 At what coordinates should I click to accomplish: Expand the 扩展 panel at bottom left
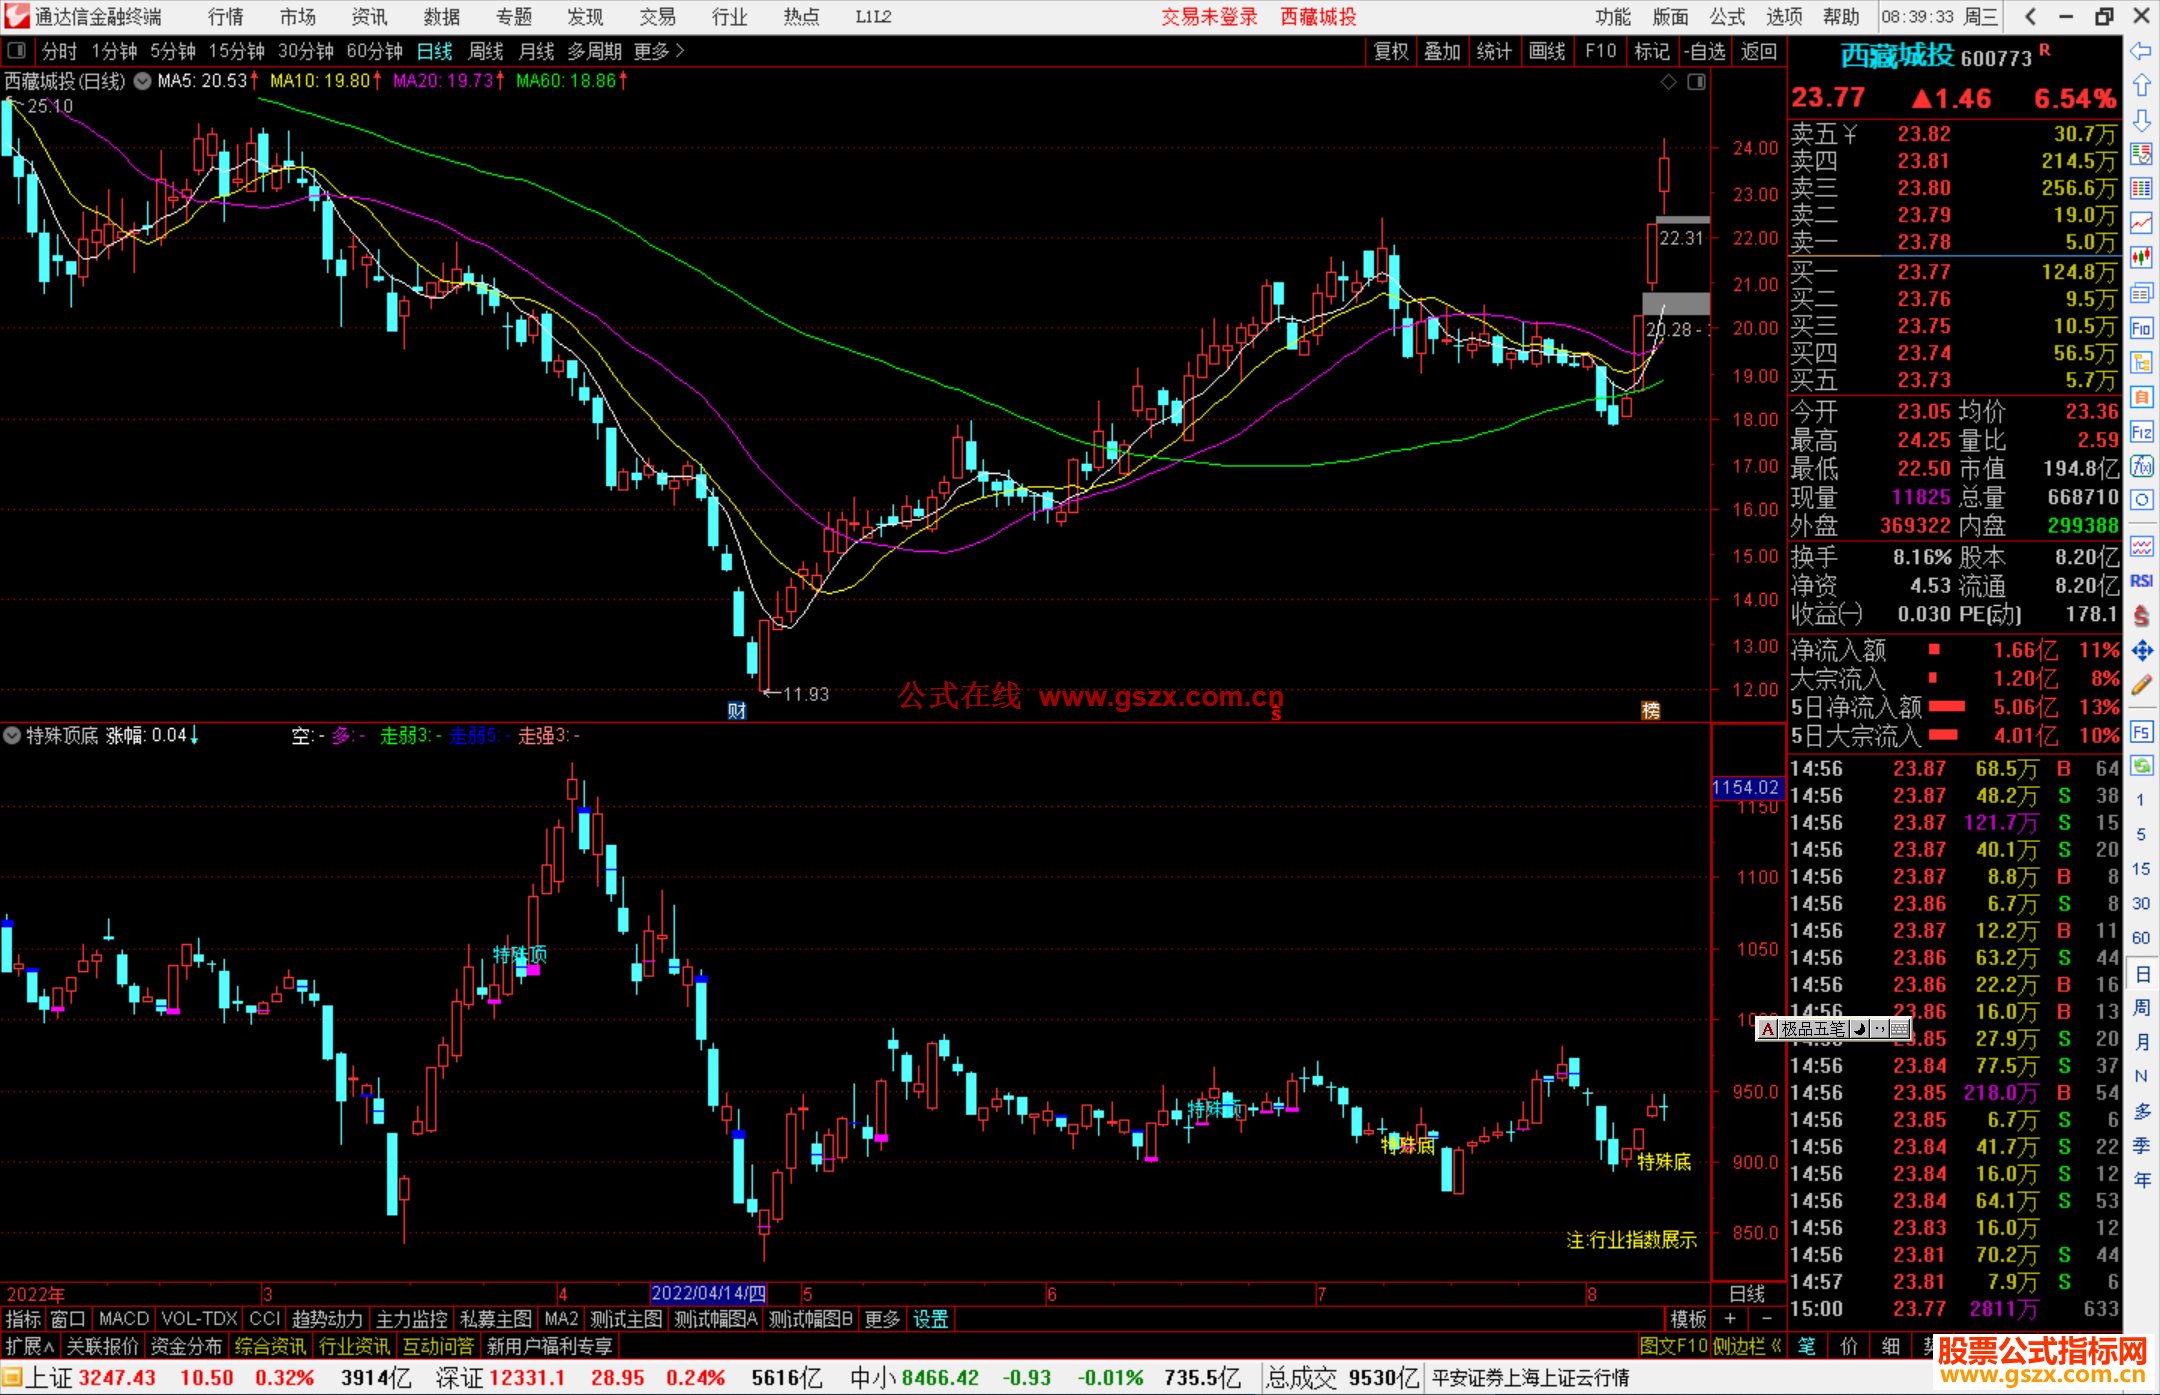[29, 1346]
